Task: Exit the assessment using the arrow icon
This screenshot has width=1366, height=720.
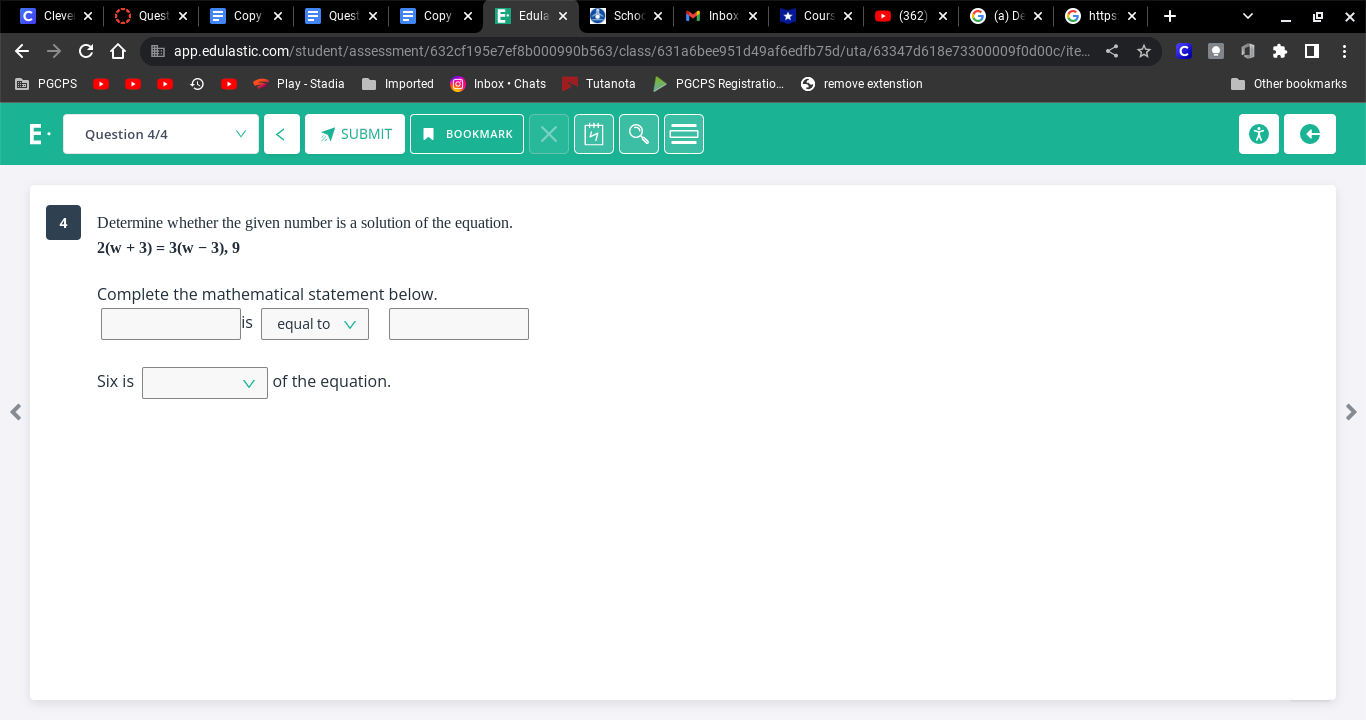Action: point(1309,134)
